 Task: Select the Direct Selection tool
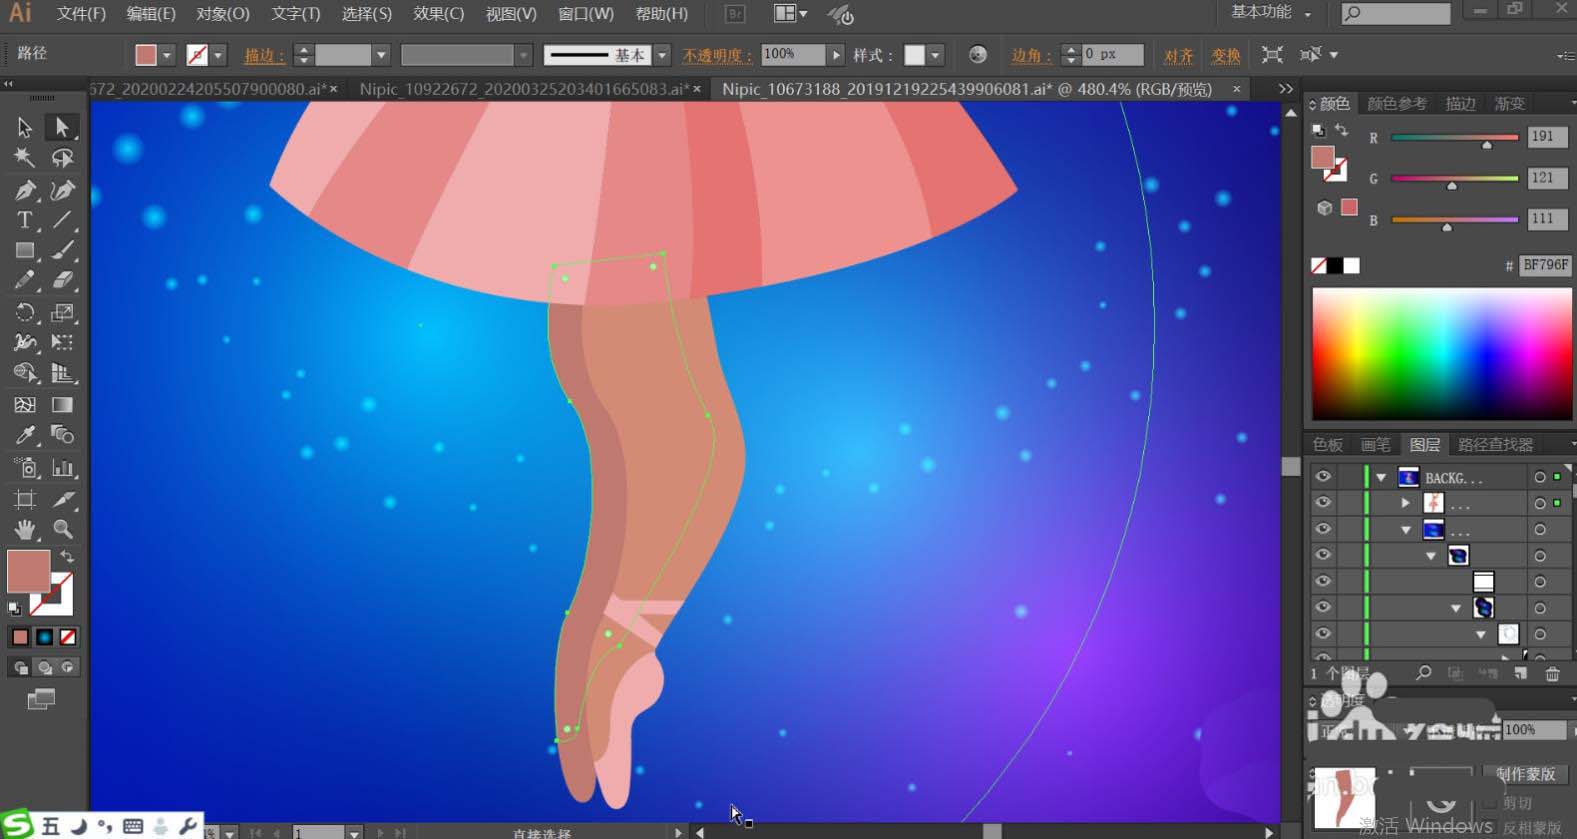[62, 128]
